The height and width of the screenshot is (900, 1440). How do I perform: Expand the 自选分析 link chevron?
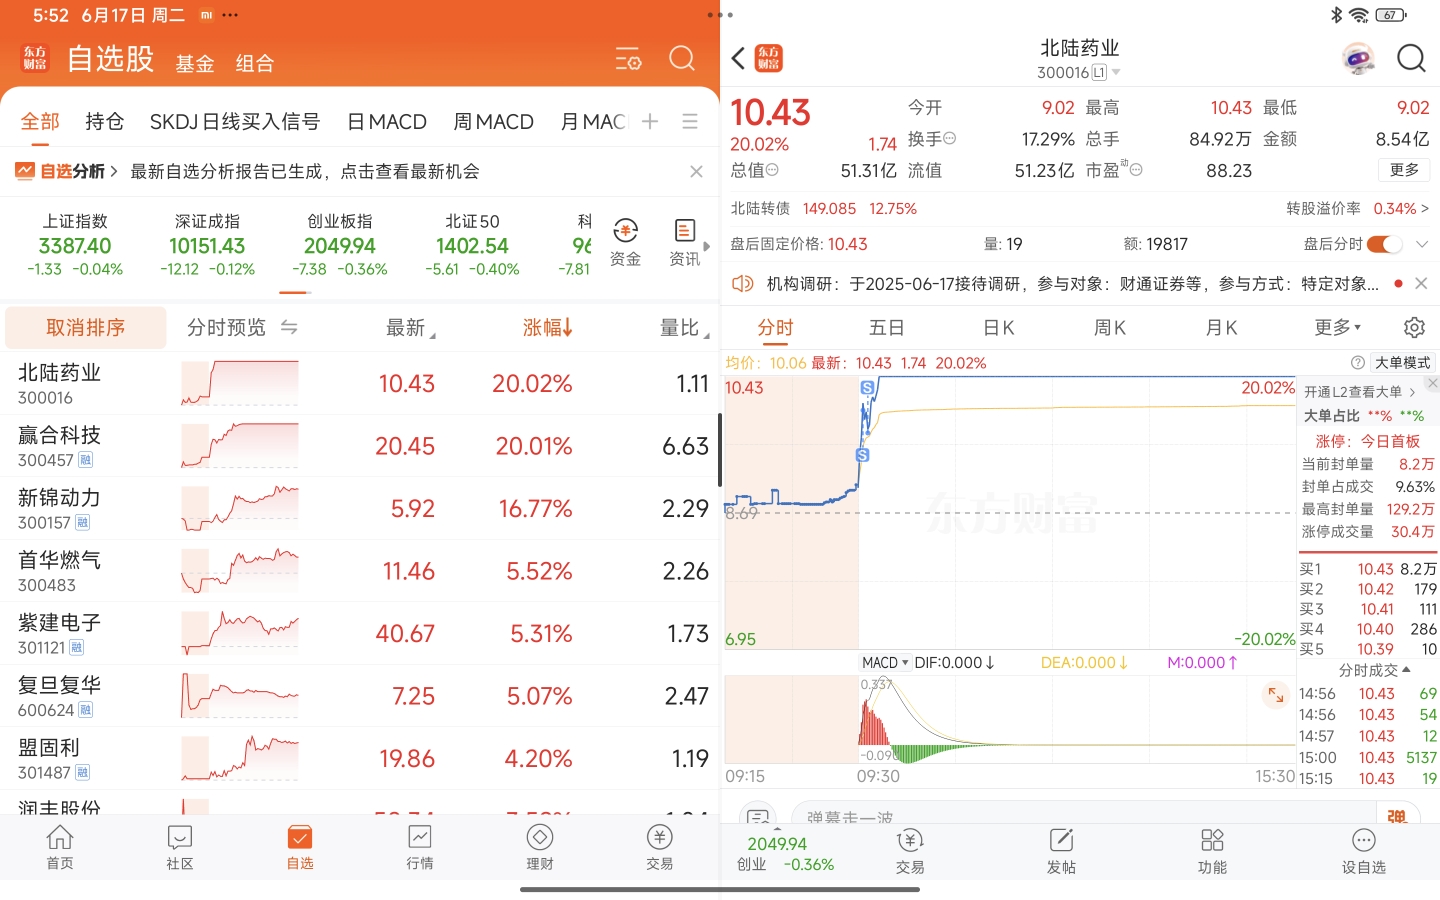tap(114, 172)
